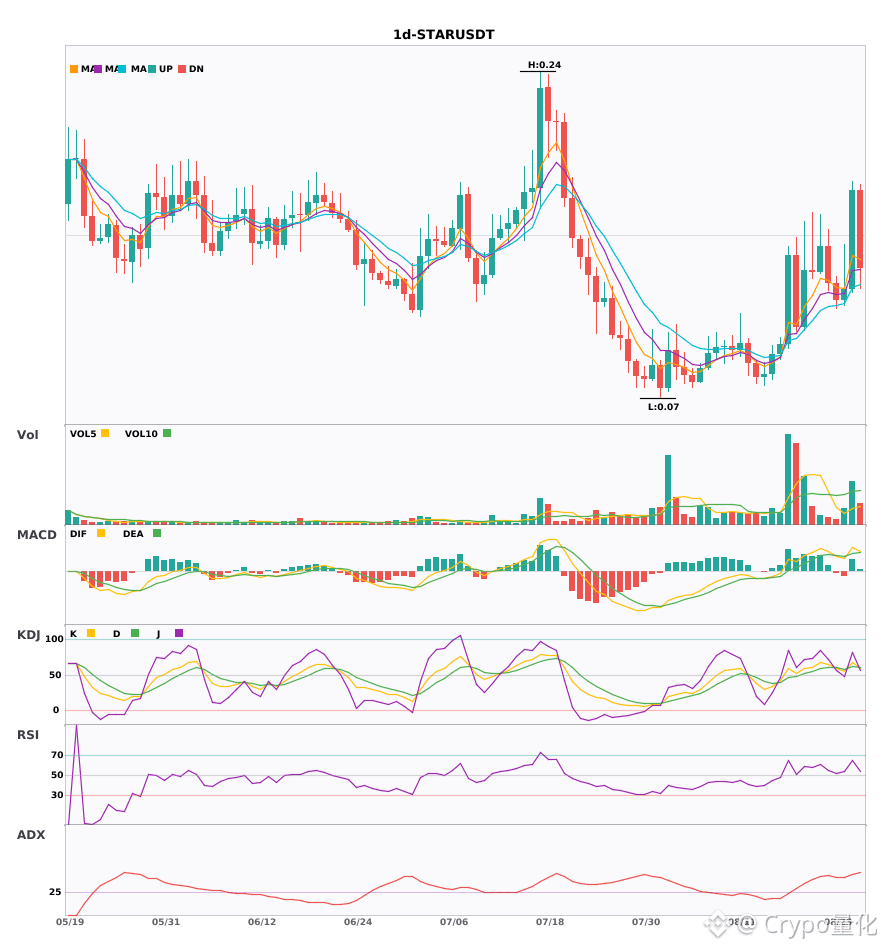
Task: Select the green D line swatch
Action: tap(135, 633)
